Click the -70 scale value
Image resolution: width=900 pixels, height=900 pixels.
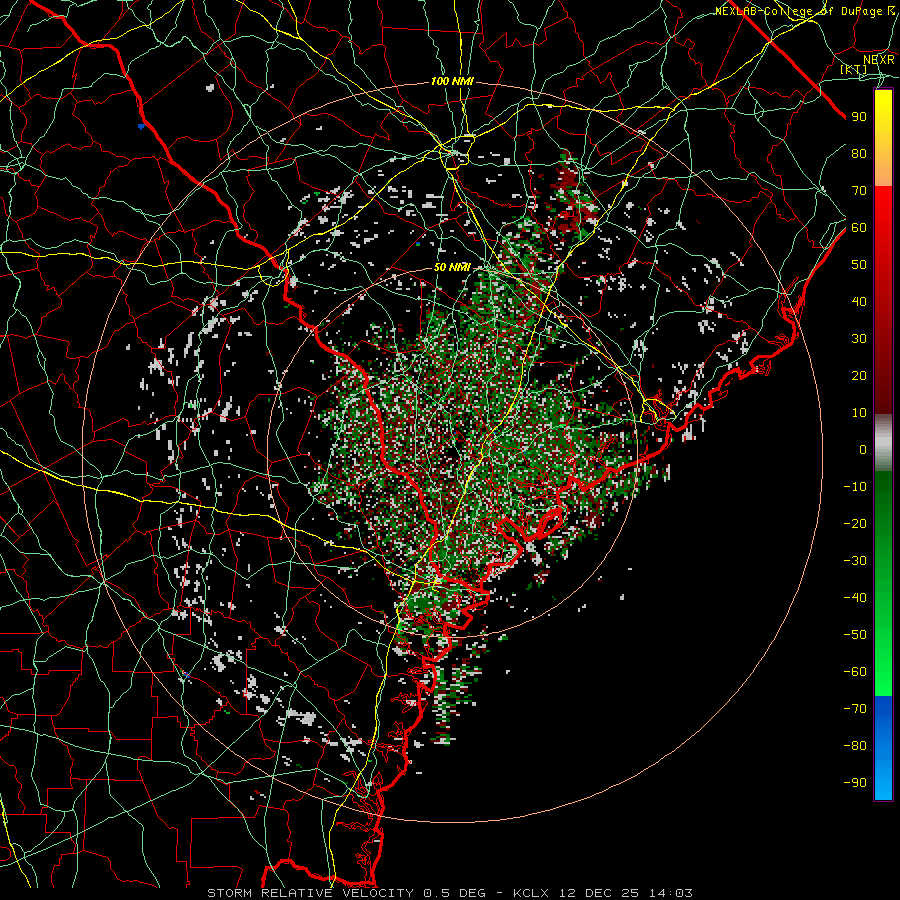pos(855,709)
